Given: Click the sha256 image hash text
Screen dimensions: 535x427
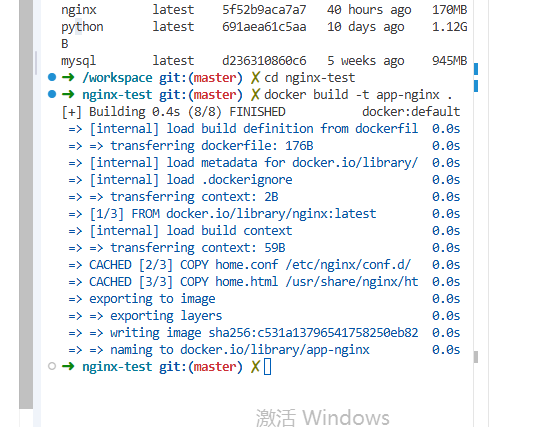Looking at the screenshot, I should pos(313,333).
